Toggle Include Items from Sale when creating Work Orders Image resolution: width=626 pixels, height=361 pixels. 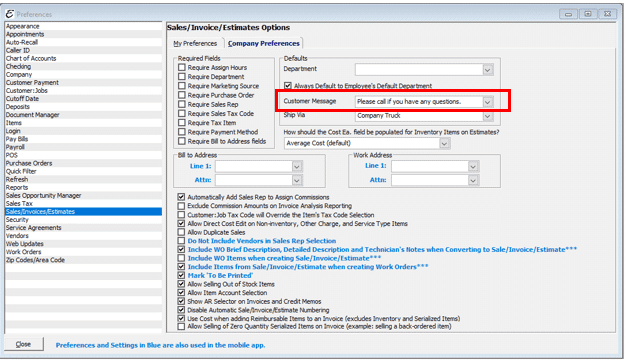[181, 267]
